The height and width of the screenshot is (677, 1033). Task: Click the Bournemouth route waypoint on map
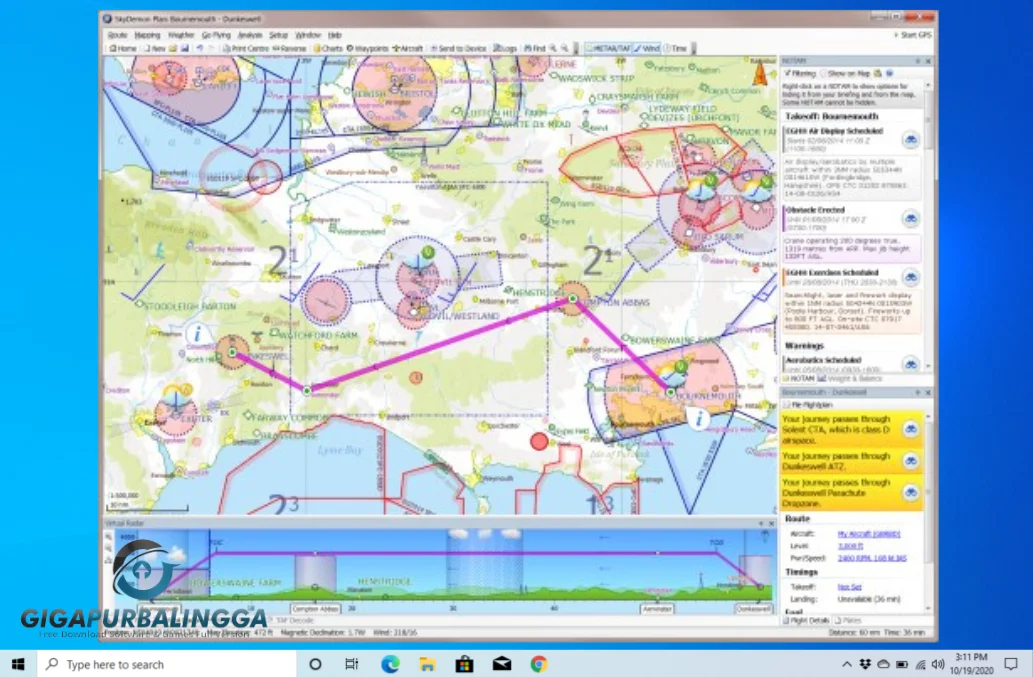tap(670, 392)
